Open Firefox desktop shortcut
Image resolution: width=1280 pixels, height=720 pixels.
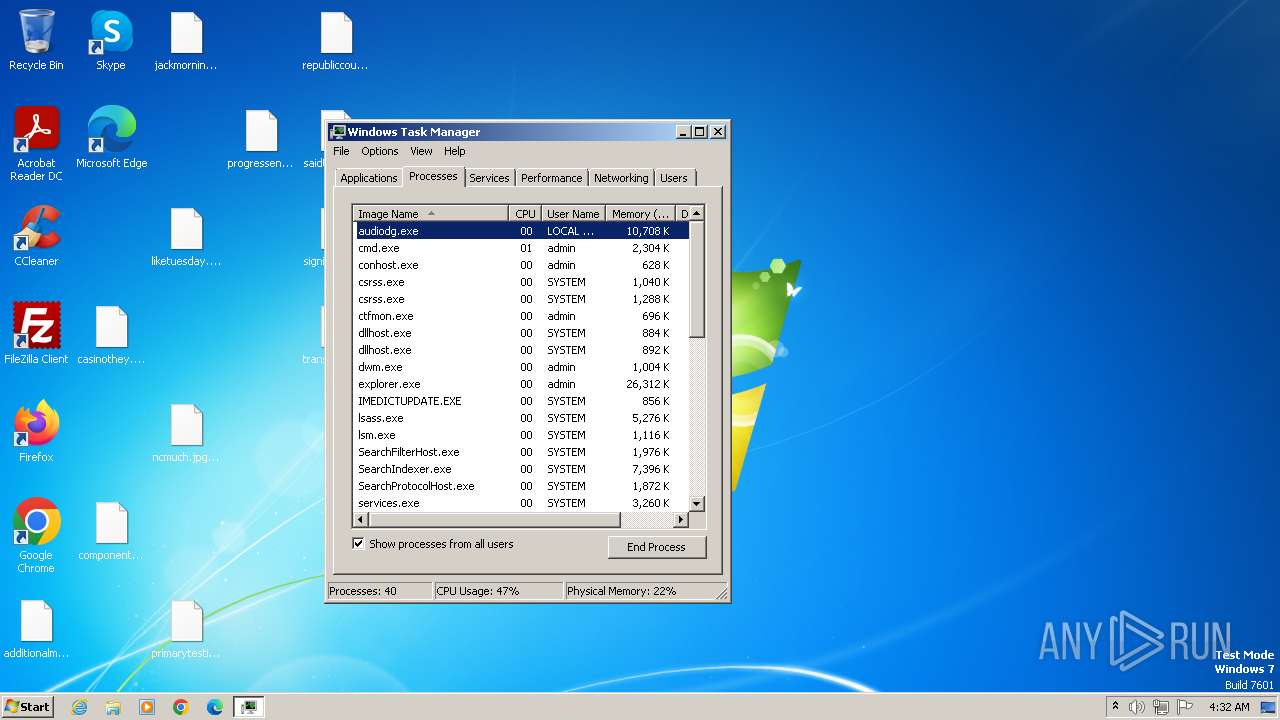point(36,432)
